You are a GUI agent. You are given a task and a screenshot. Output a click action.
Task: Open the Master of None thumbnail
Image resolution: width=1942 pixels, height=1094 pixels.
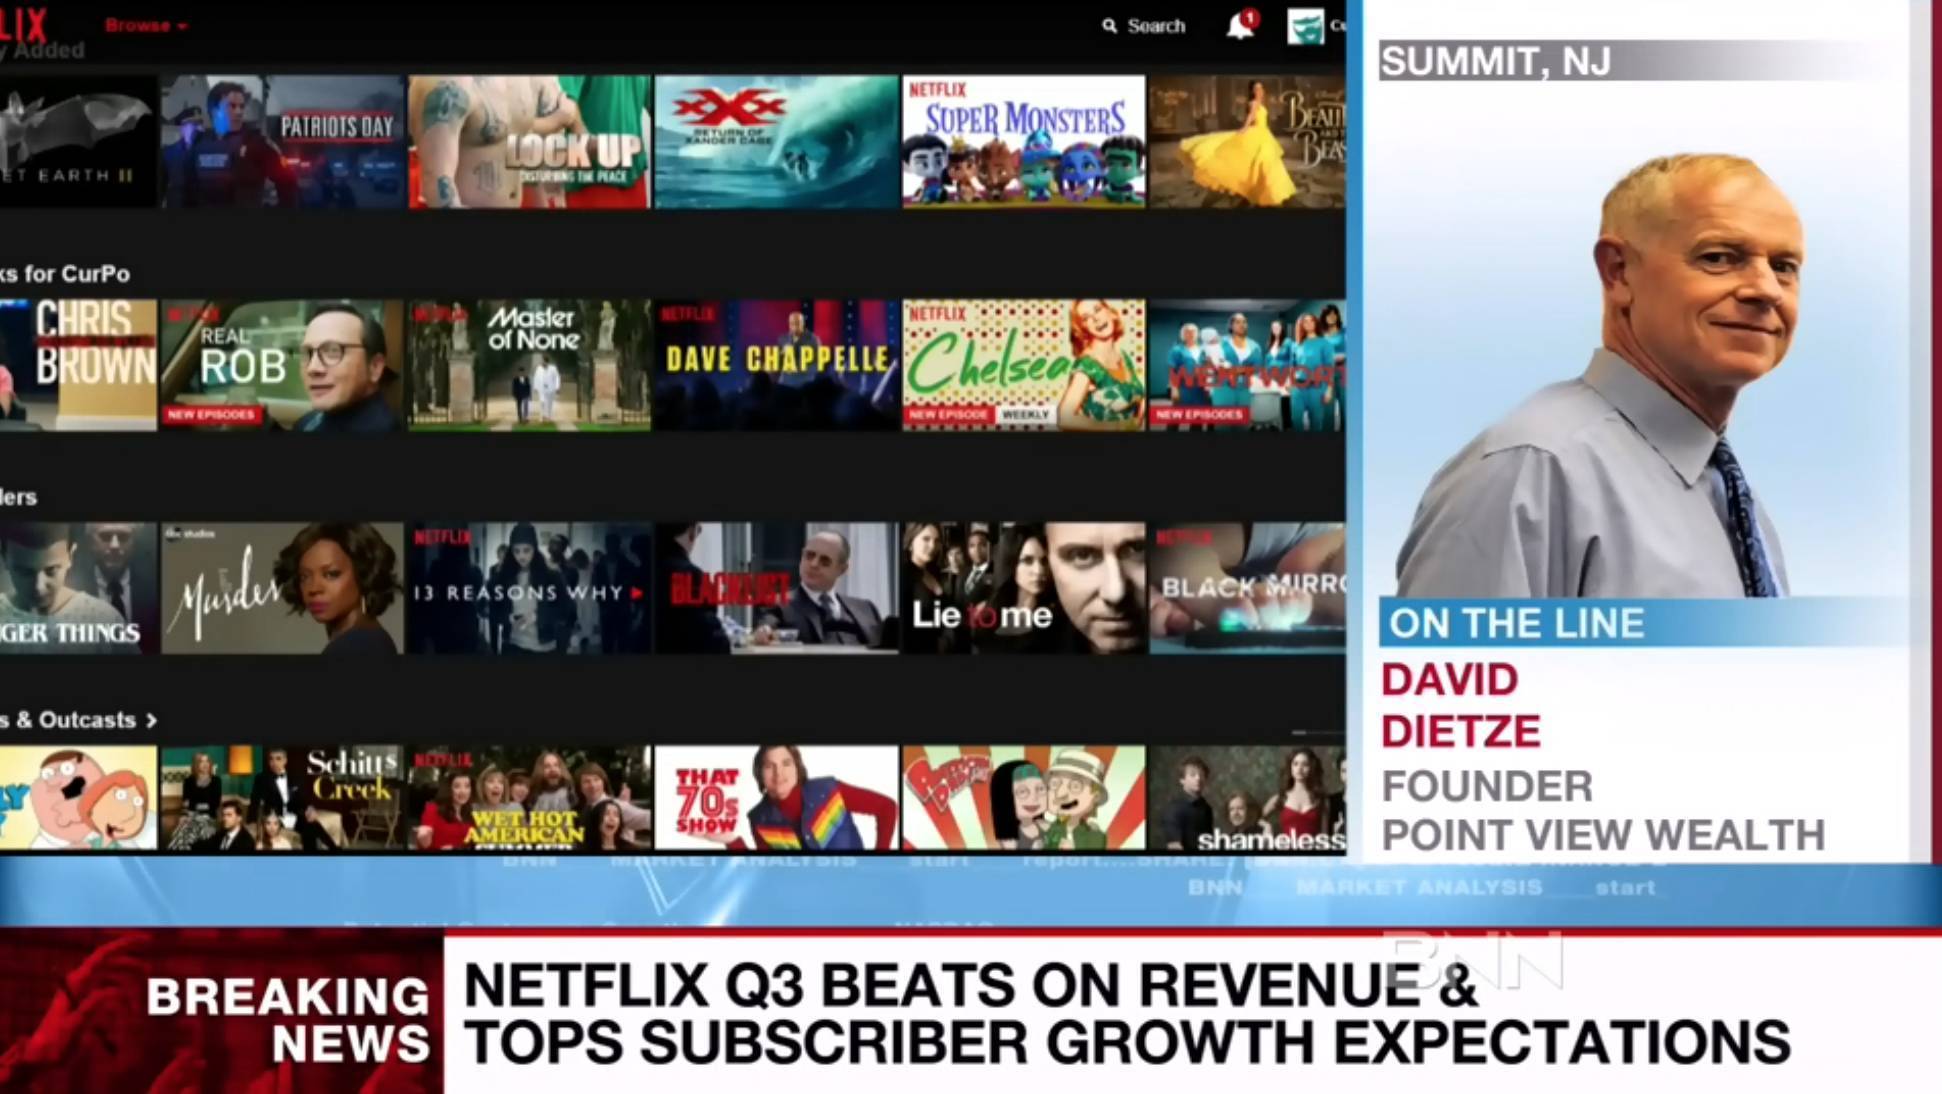click(x=529, y=365)
